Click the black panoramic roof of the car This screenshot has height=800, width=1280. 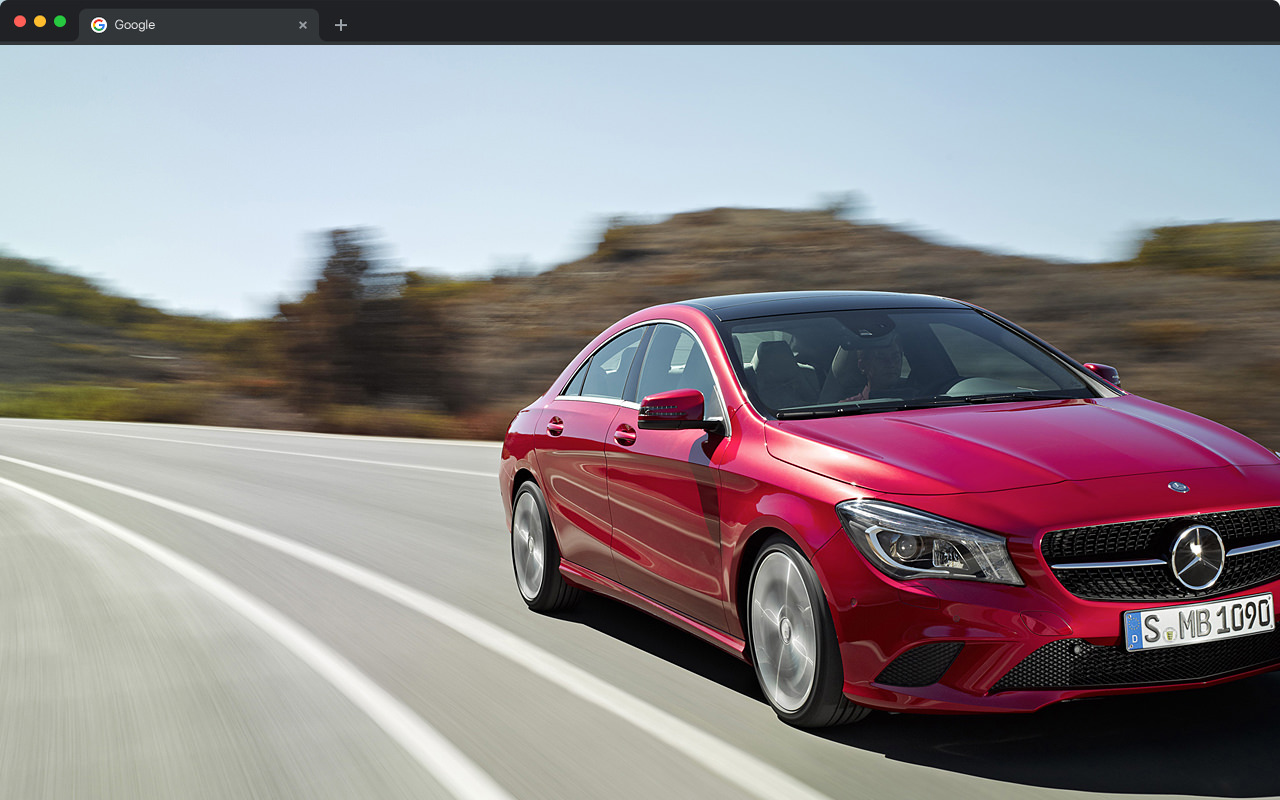pyautogui.click(x=820, y=303)
